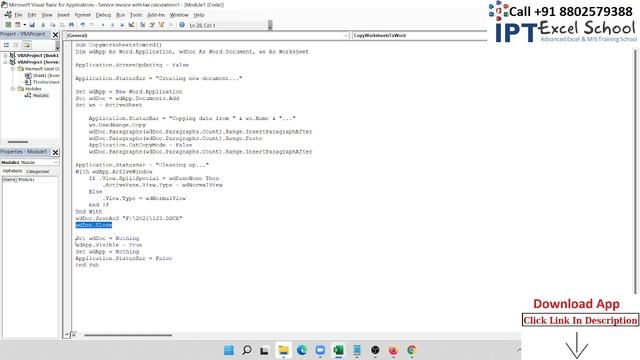640x360 pixels.
Task: Click the blue Help question mark icon
Action: 182,25
